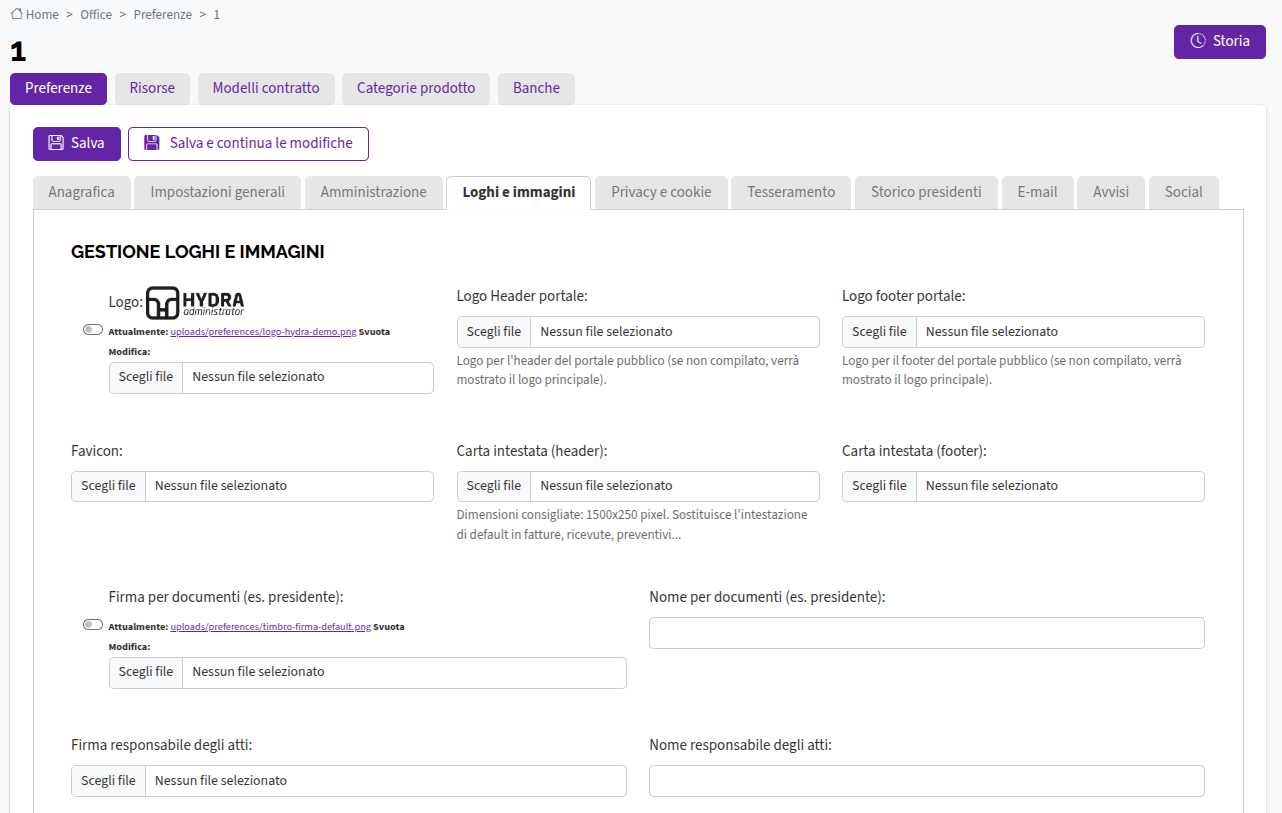
Task: Open the Risorse top tab
Action: (152, 88)
